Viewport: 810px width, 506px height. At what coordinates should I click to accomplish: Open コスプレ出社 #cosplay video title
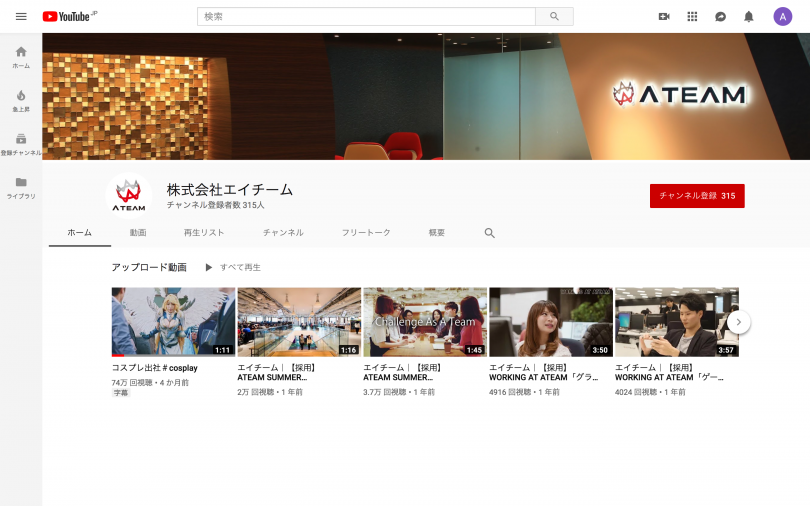click(154, 368)
